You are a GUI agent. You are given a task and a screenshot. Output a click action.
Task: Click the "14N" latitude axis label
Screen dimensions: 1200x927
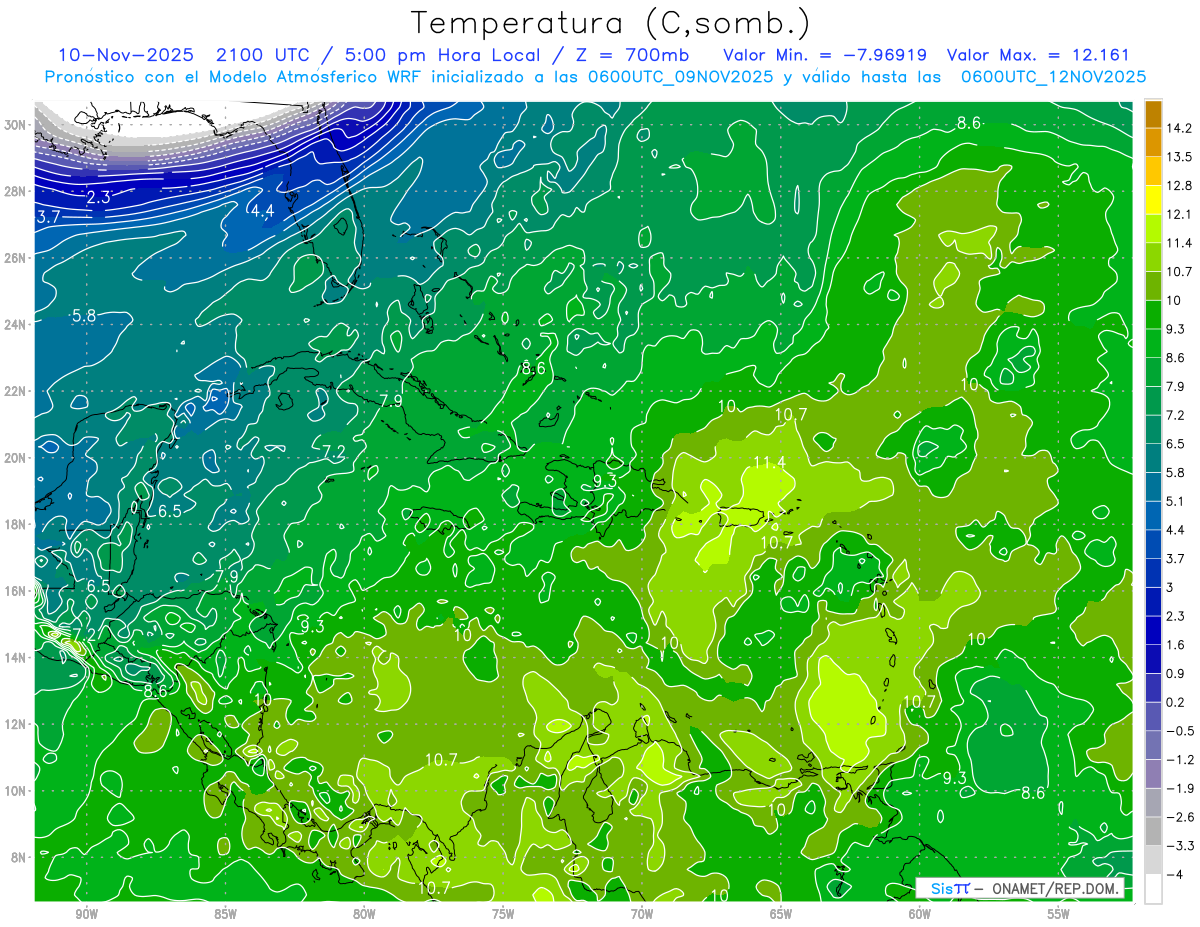coord(17,657)
